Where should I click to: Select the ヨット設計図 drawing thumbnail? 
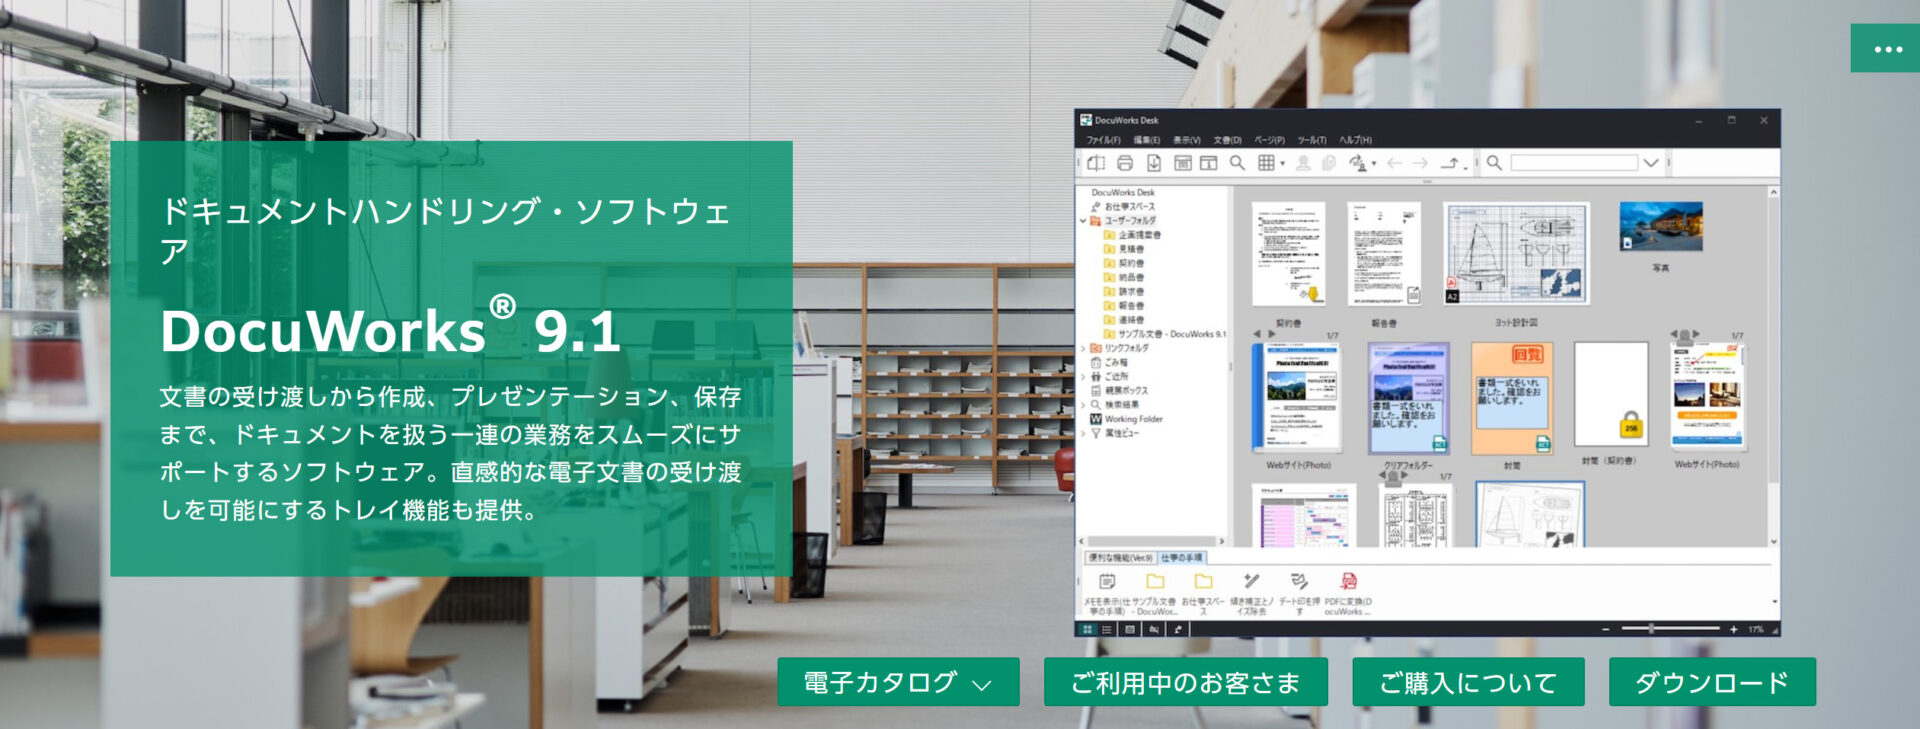click(x=1516, y=254)
